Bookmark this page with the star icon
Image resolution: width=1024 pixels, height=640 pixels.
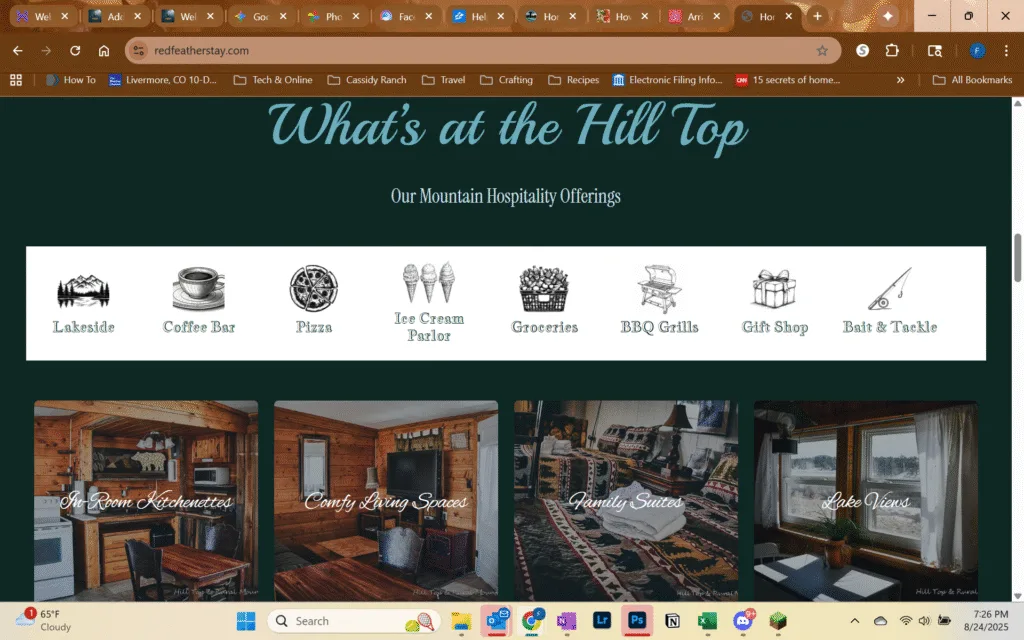822,51
